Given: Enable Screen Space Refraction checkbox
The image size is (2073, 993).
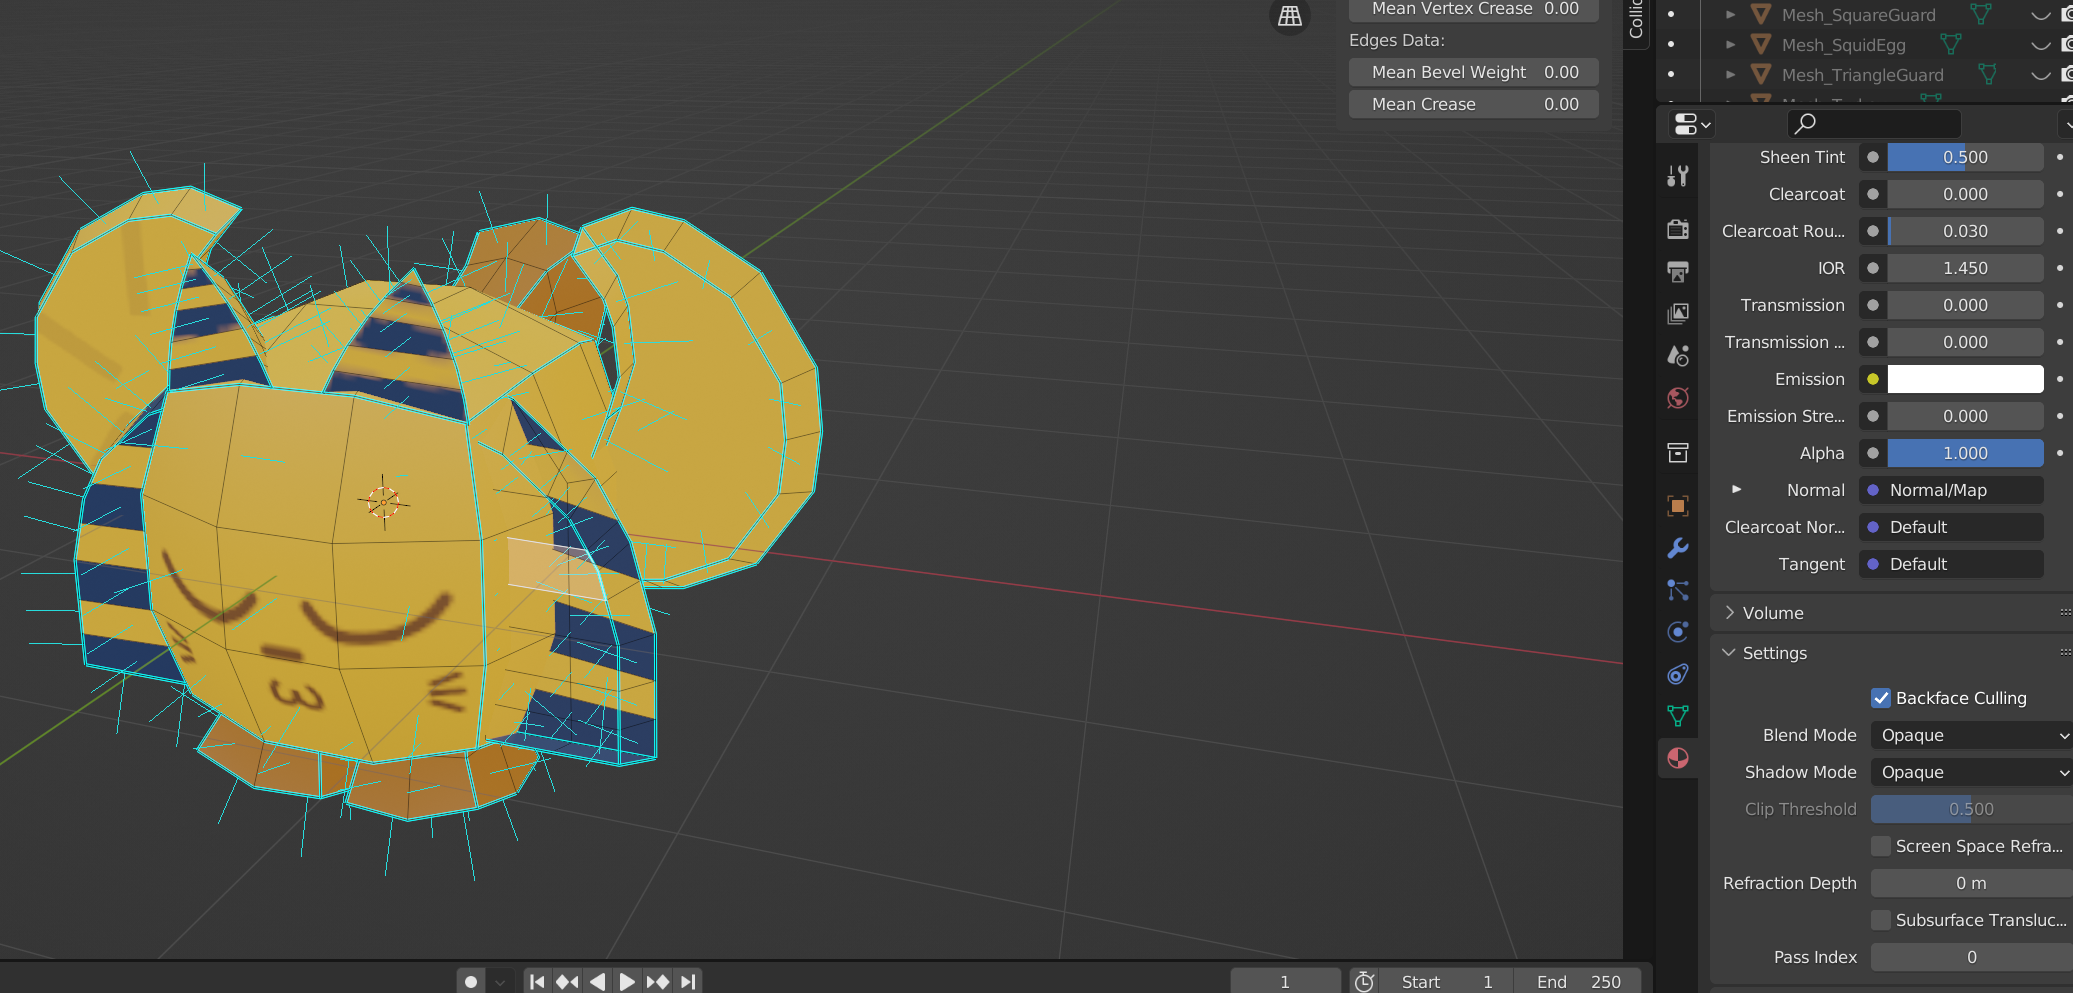Looking at the screenshot, I should point(1881,846).
